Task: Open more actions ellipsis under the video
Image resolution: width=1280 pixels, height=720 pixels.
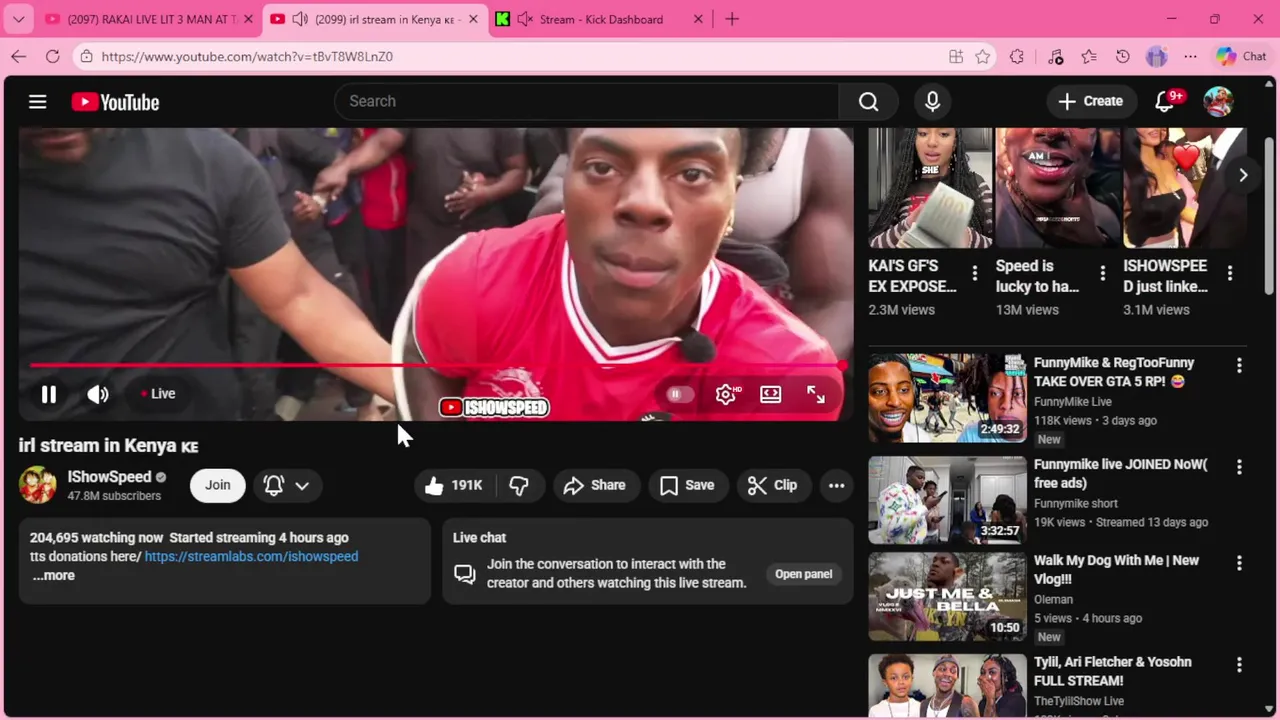Action: tap(836, 485)
